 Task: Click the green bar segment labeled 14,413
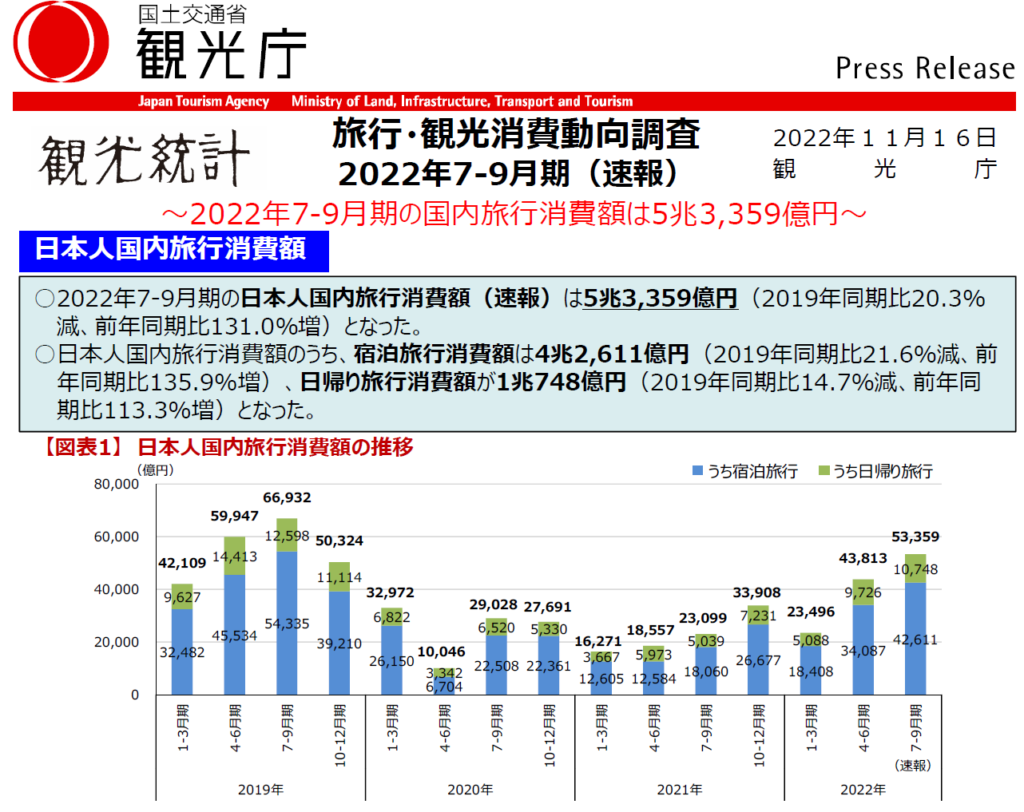[233, 557]
